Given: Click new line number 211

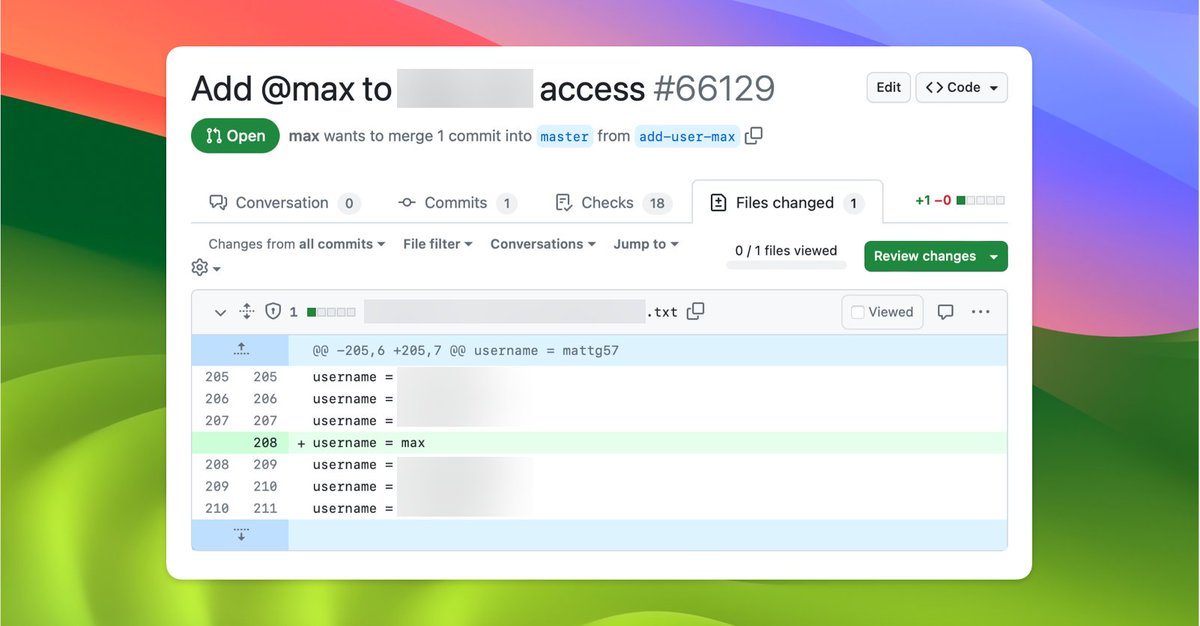Looking at the screenshot, I should (265, 509).
